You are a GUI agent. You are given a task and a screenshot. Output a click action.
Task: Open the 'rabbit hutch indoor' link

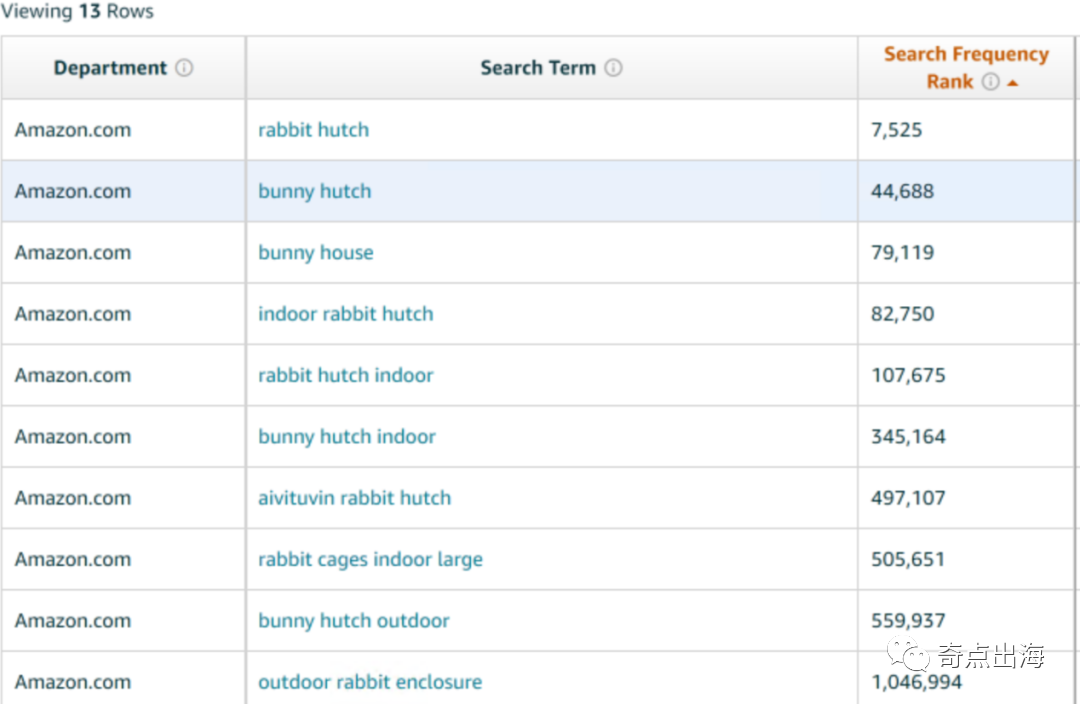pyautogui.click(x=345, y=376)
